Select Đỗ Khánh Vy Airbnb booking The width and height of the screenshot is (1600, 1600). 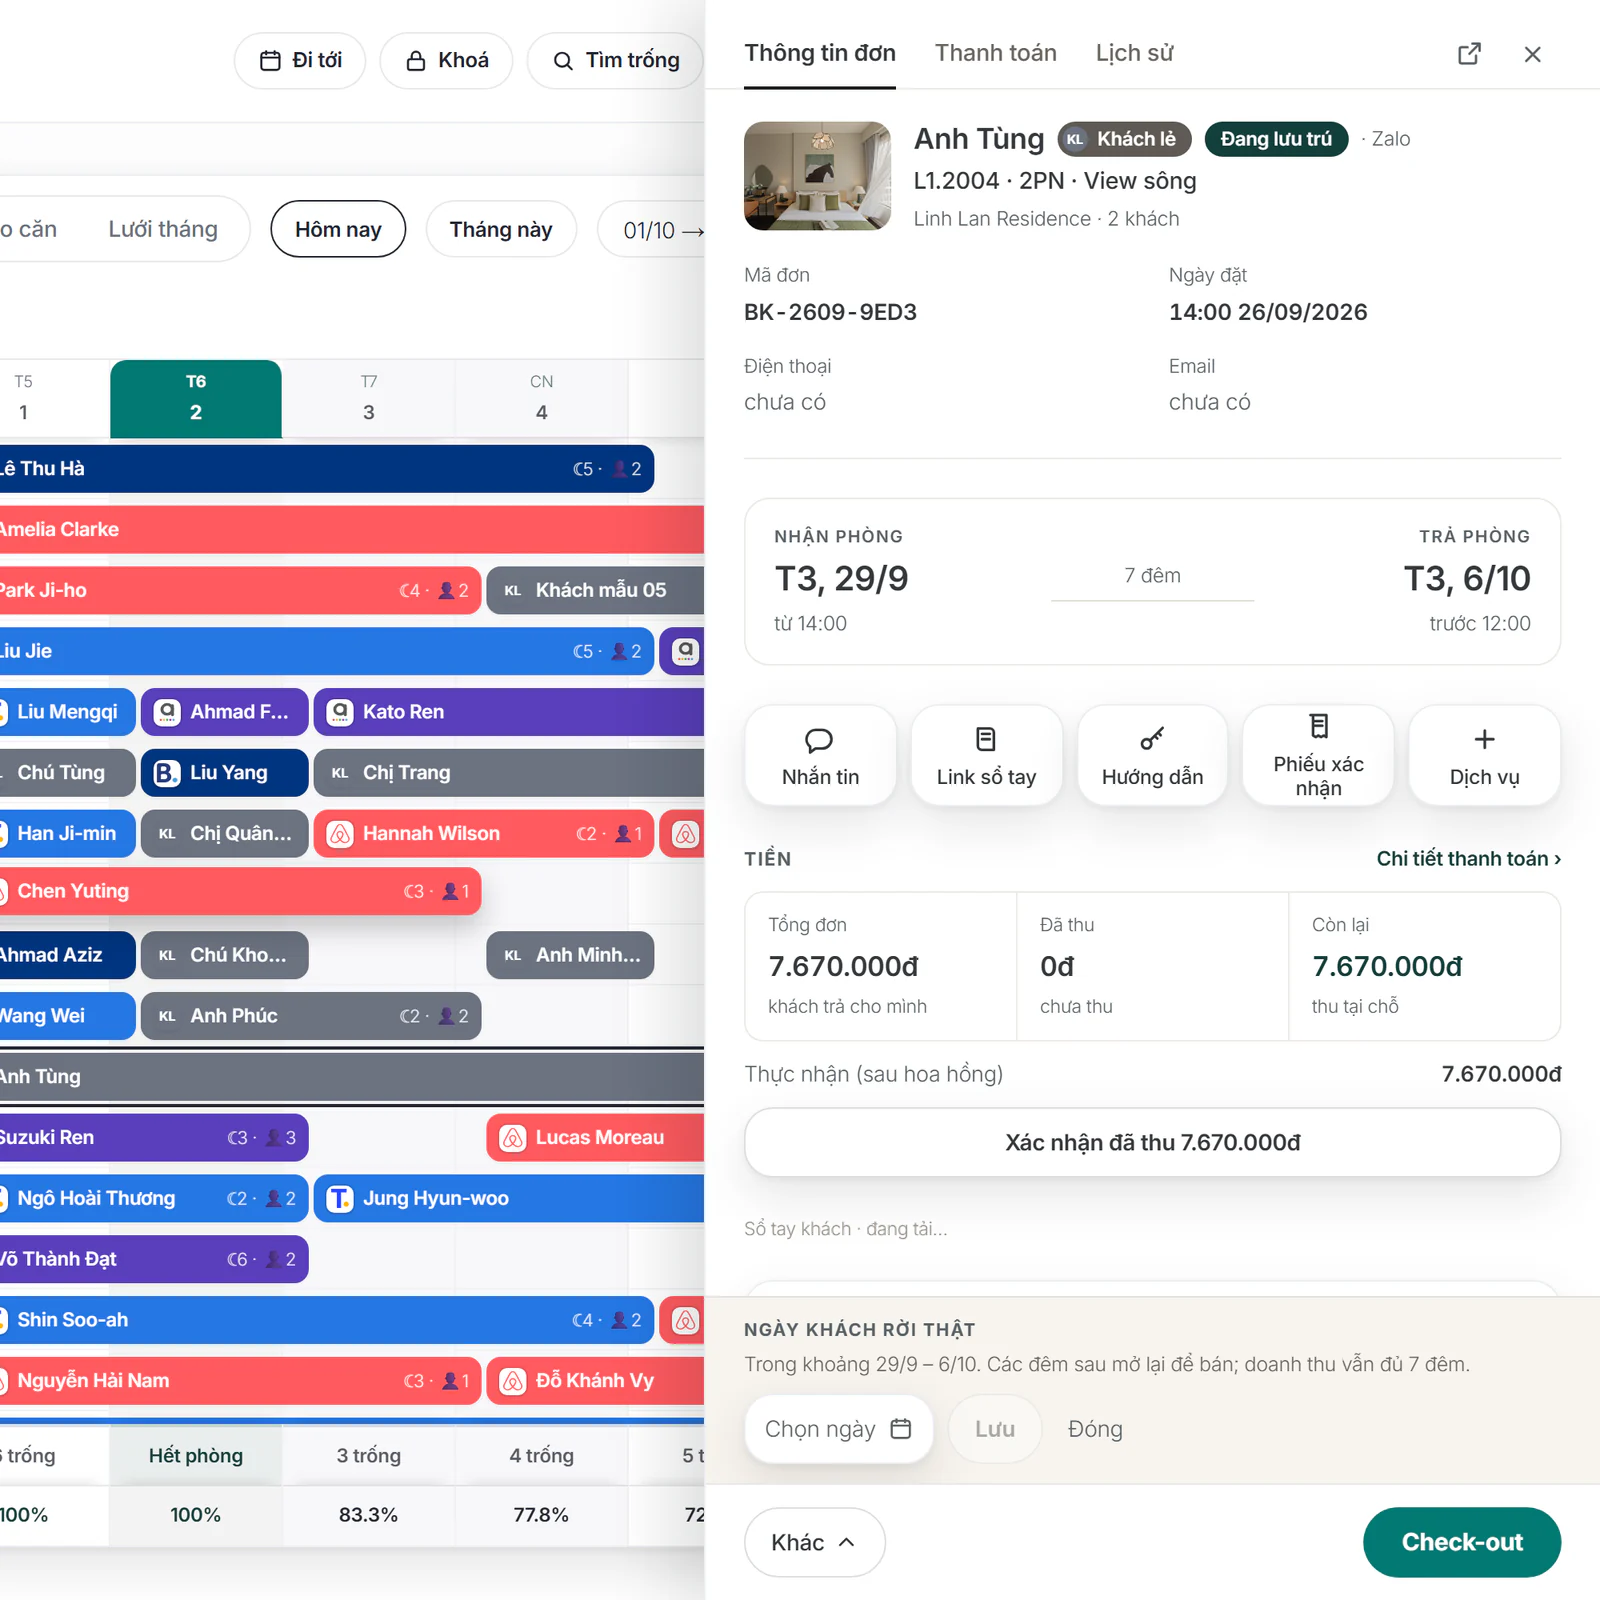pos(596,1381)
